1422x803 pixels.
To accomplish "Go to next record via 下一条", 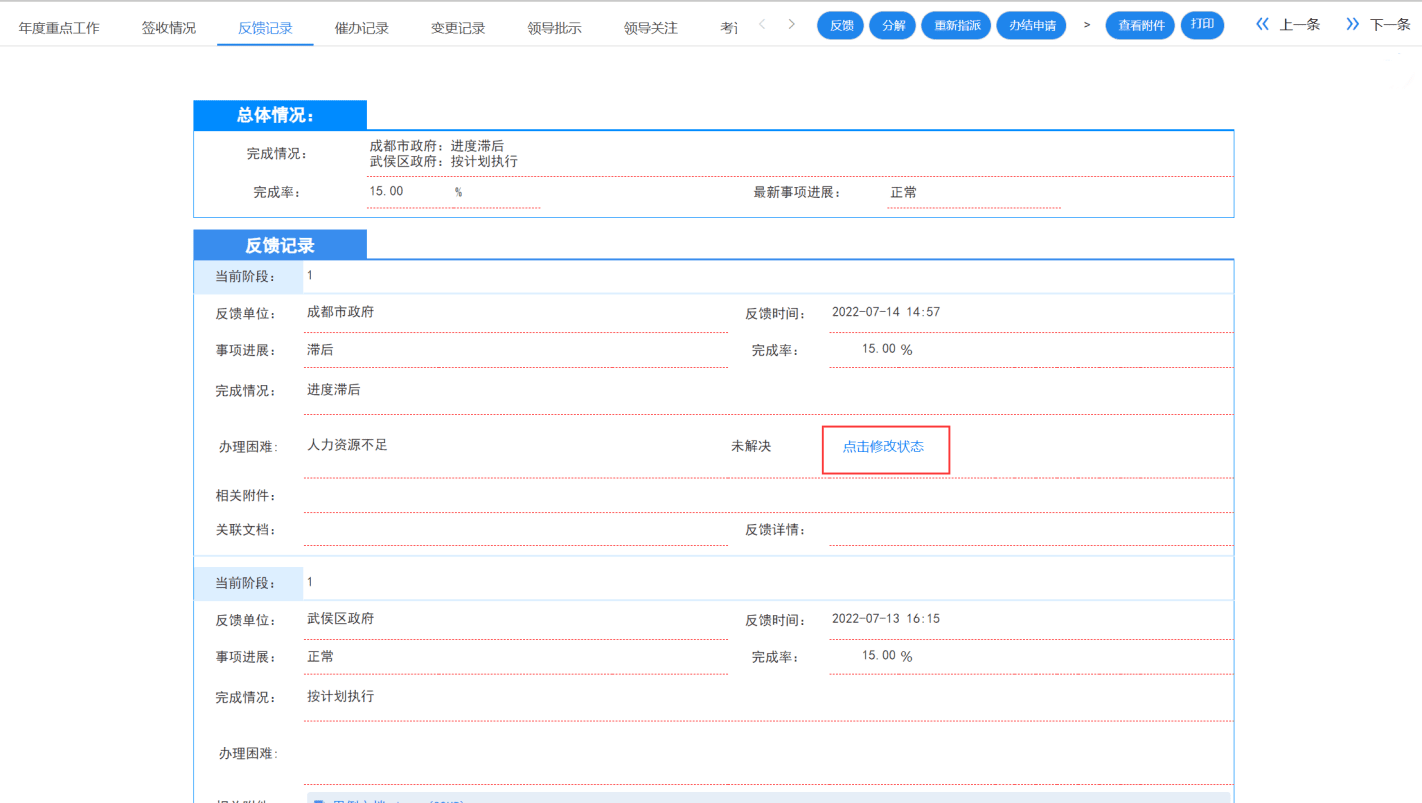I will click(x=1377, y=24).
